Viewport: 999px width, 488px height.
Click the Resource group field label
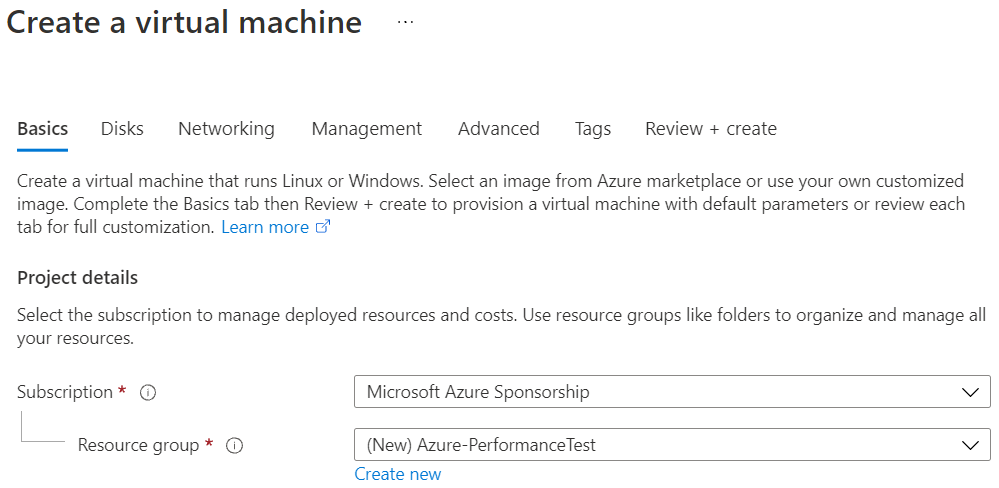click(x=138, y=445)
